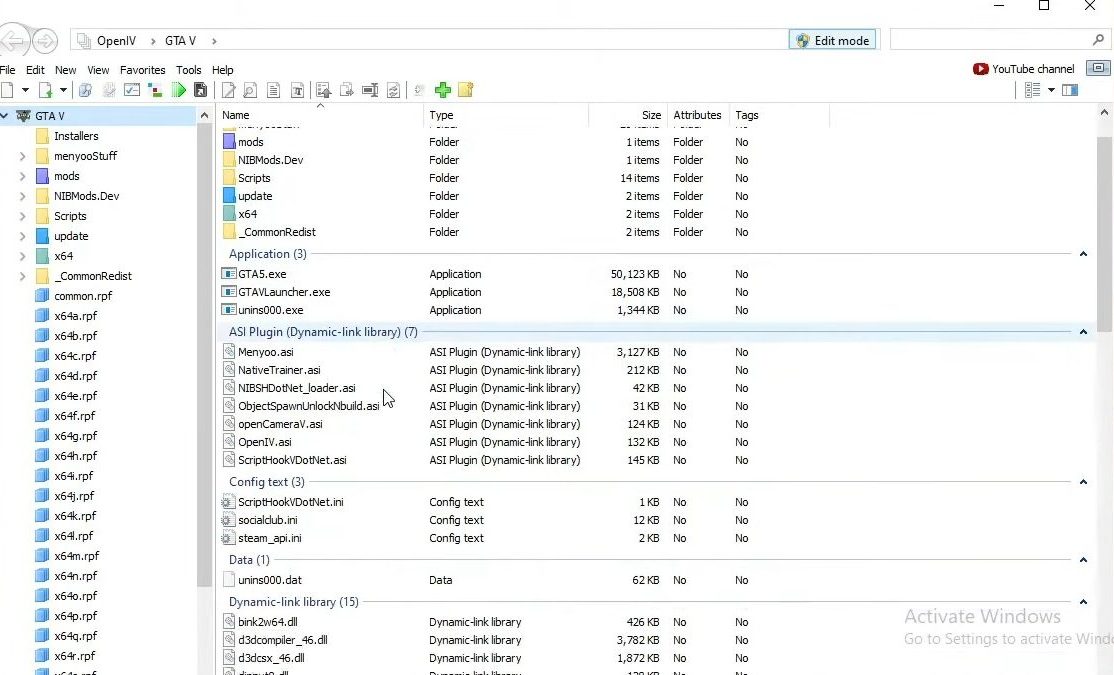This screenshot has height=675, width=1114.
Task: Click the blue overlapping pages toolbar icon
Action: 85,90
